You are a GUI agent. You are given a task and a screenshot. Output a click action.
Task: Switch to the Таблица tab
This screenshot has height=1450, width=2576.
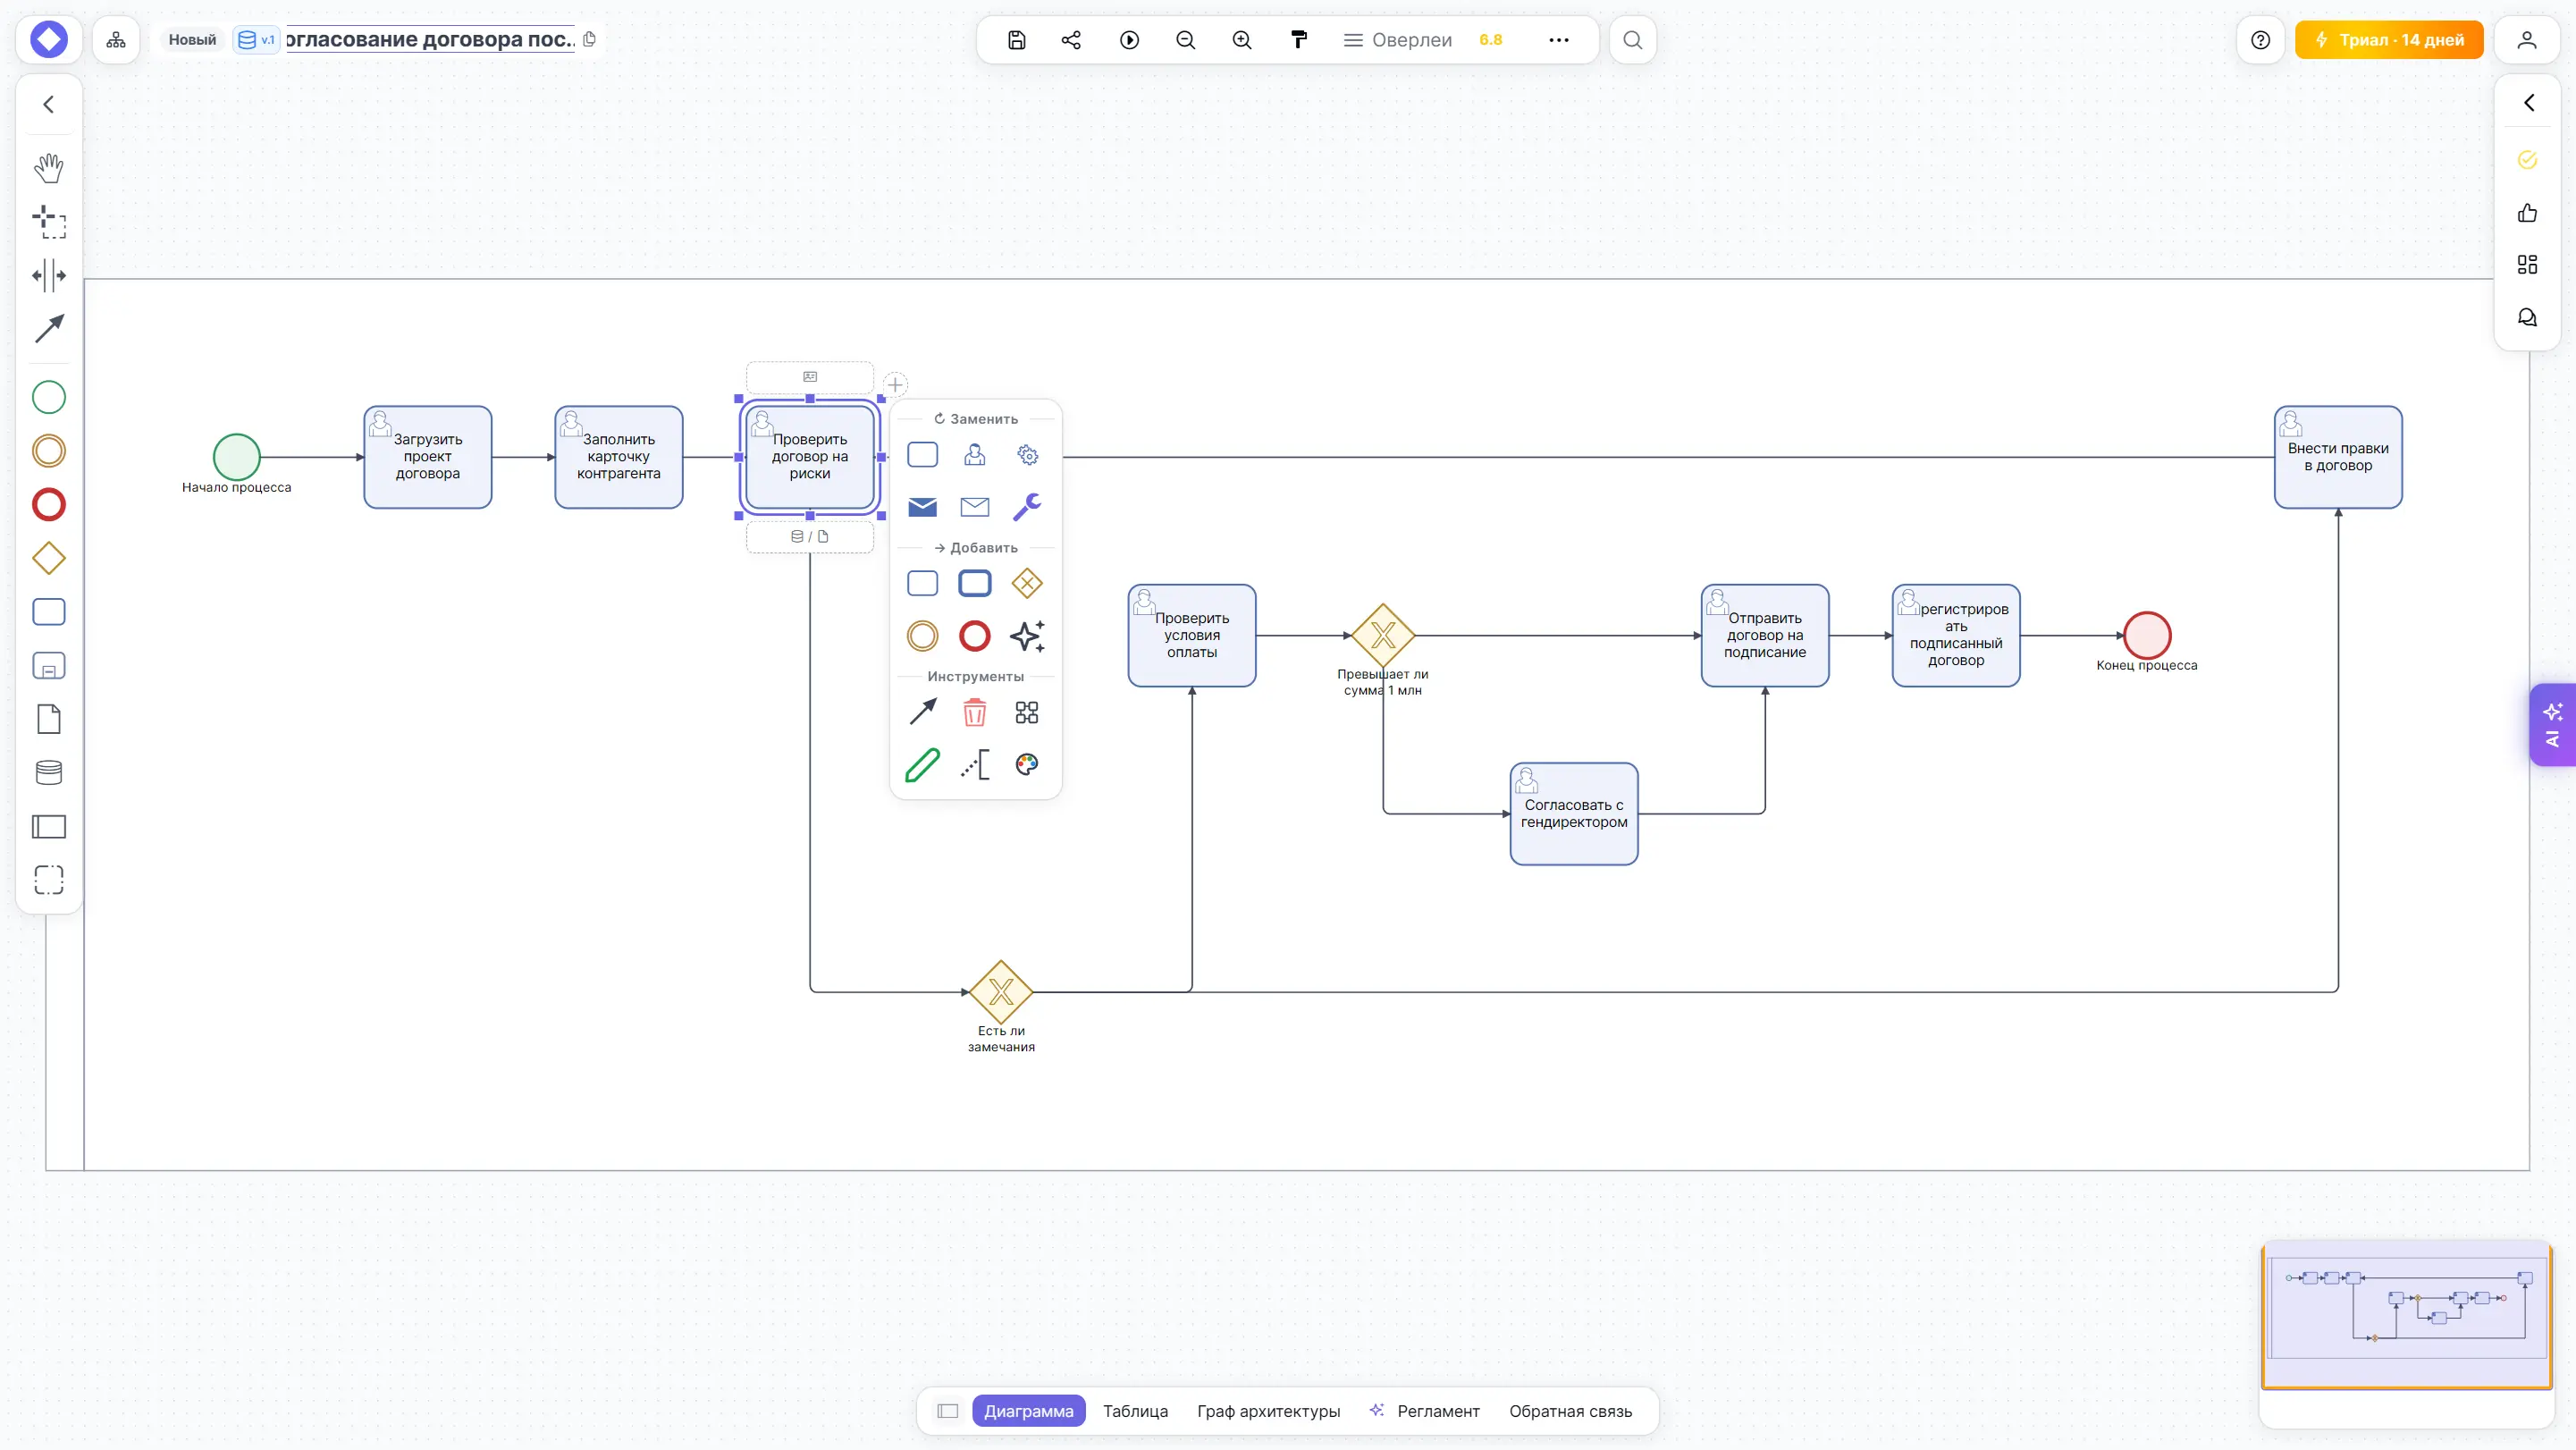coord(1135,1411)
